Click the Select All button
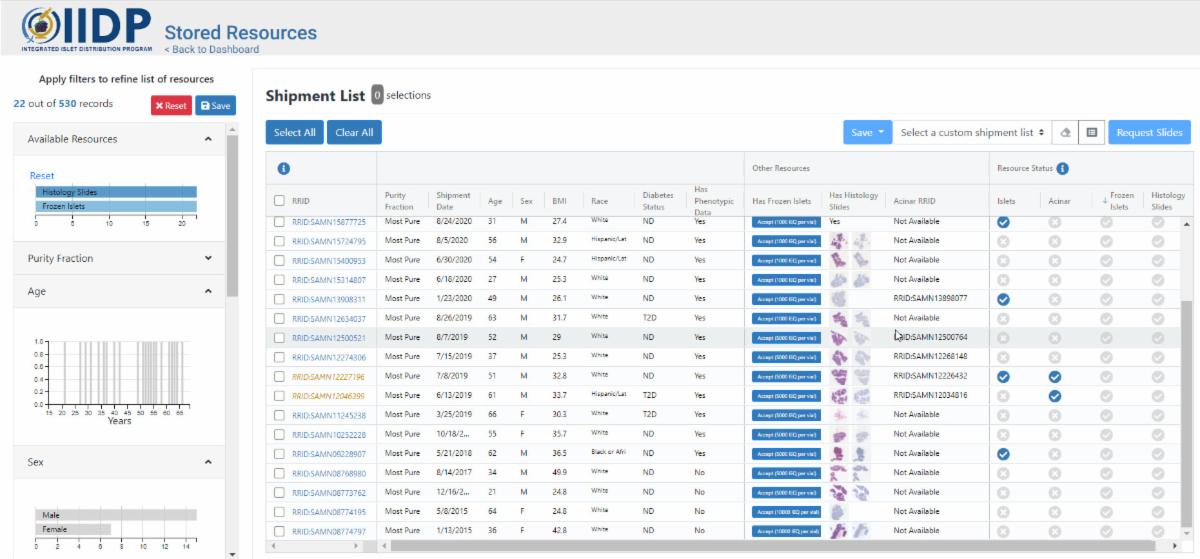The image size is (1200, 559). pos(295,132)
